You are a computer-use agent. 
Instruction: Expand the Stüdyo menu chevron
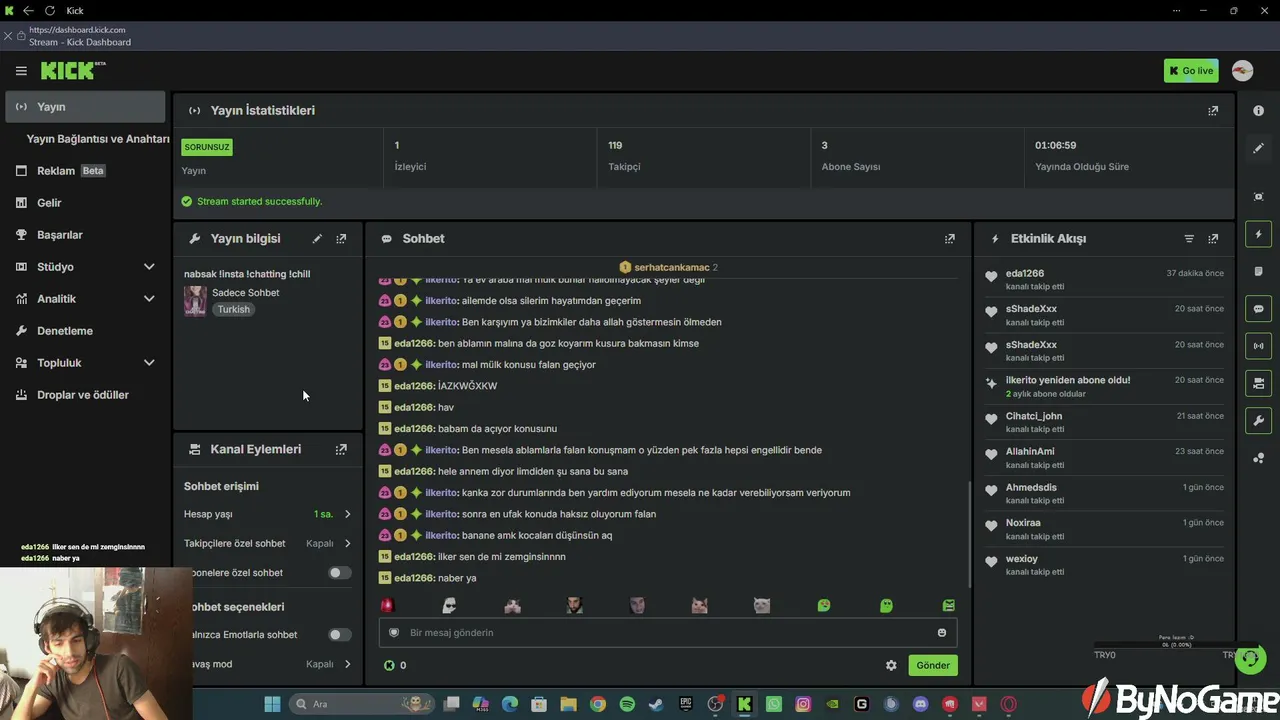pos(149,267)
